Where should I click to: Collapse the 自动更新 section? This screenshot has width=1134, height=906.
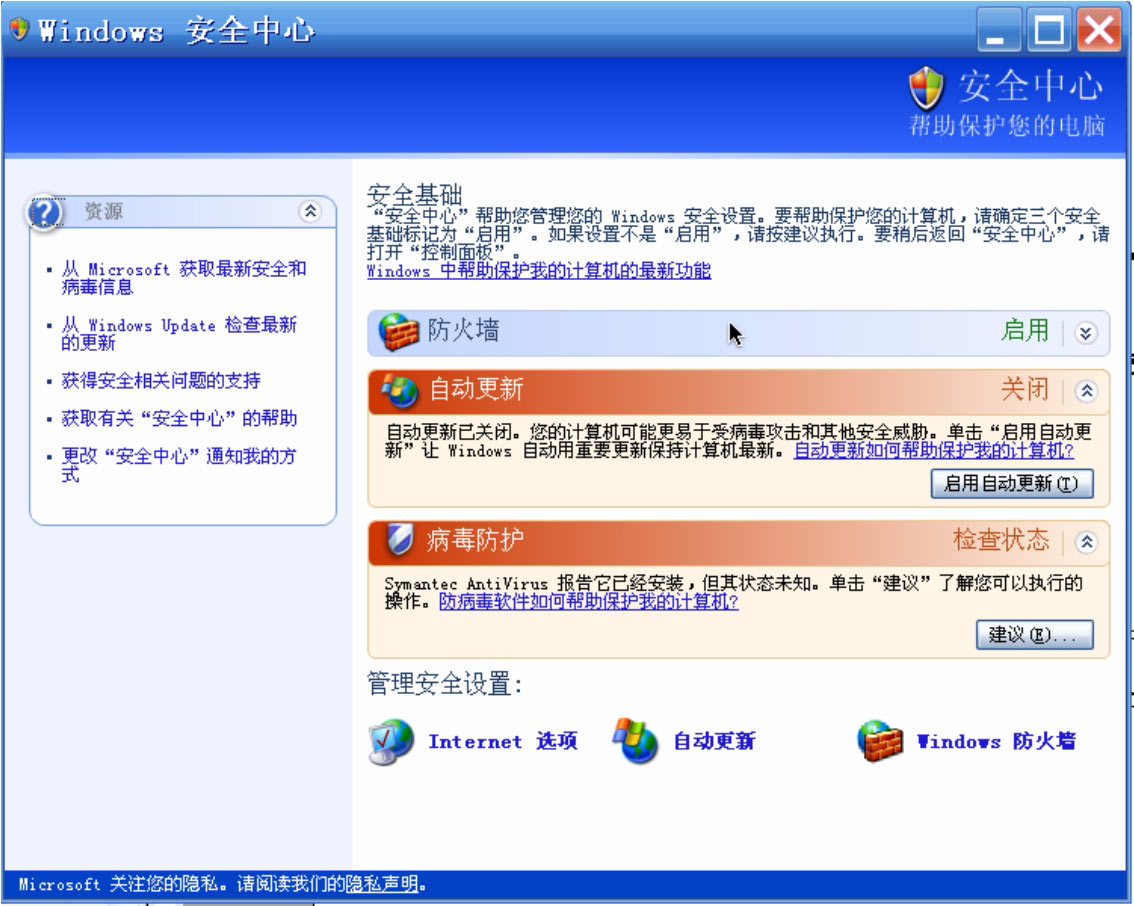click(1086, 391)
